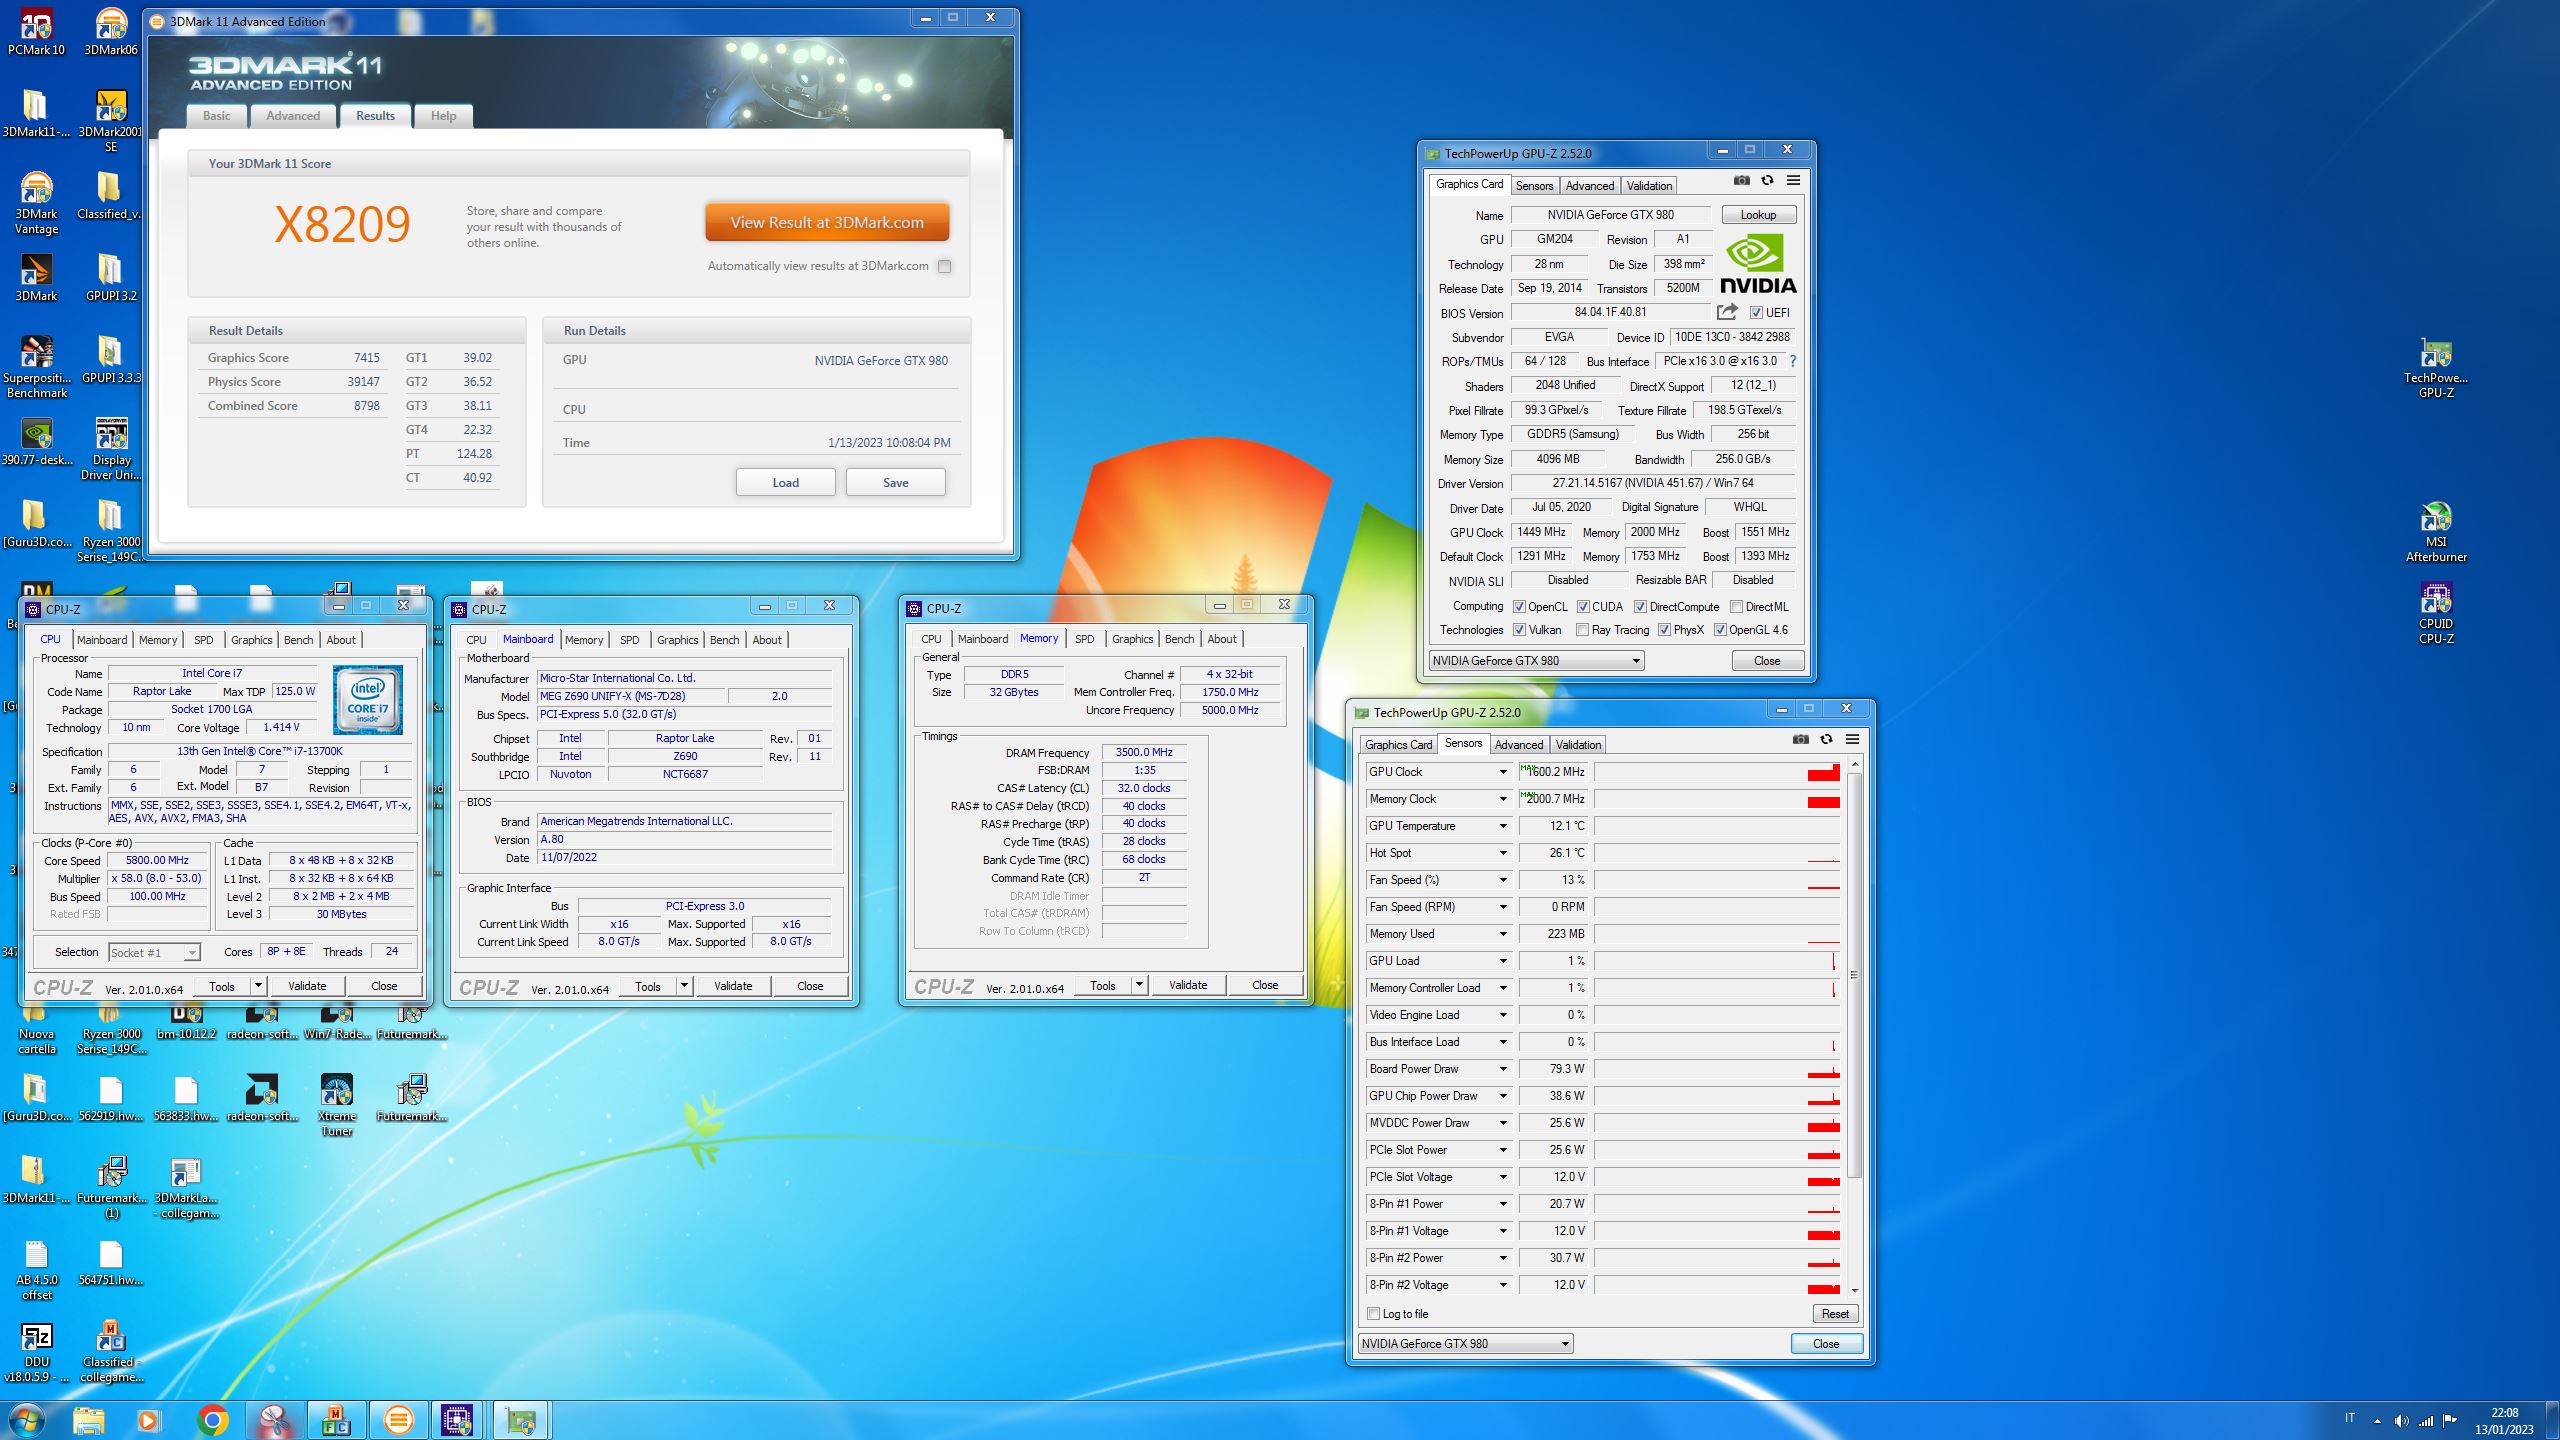Click volume speaker icon in system tray
Viewport: 2560px width, 1440px height.
pyautogui.click(x=2402, y=1421)
